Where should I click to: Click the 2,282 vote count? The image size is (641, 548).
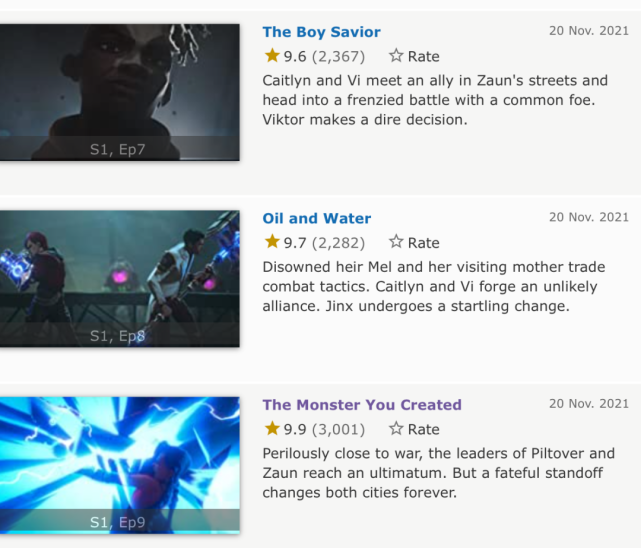[338, 243]
